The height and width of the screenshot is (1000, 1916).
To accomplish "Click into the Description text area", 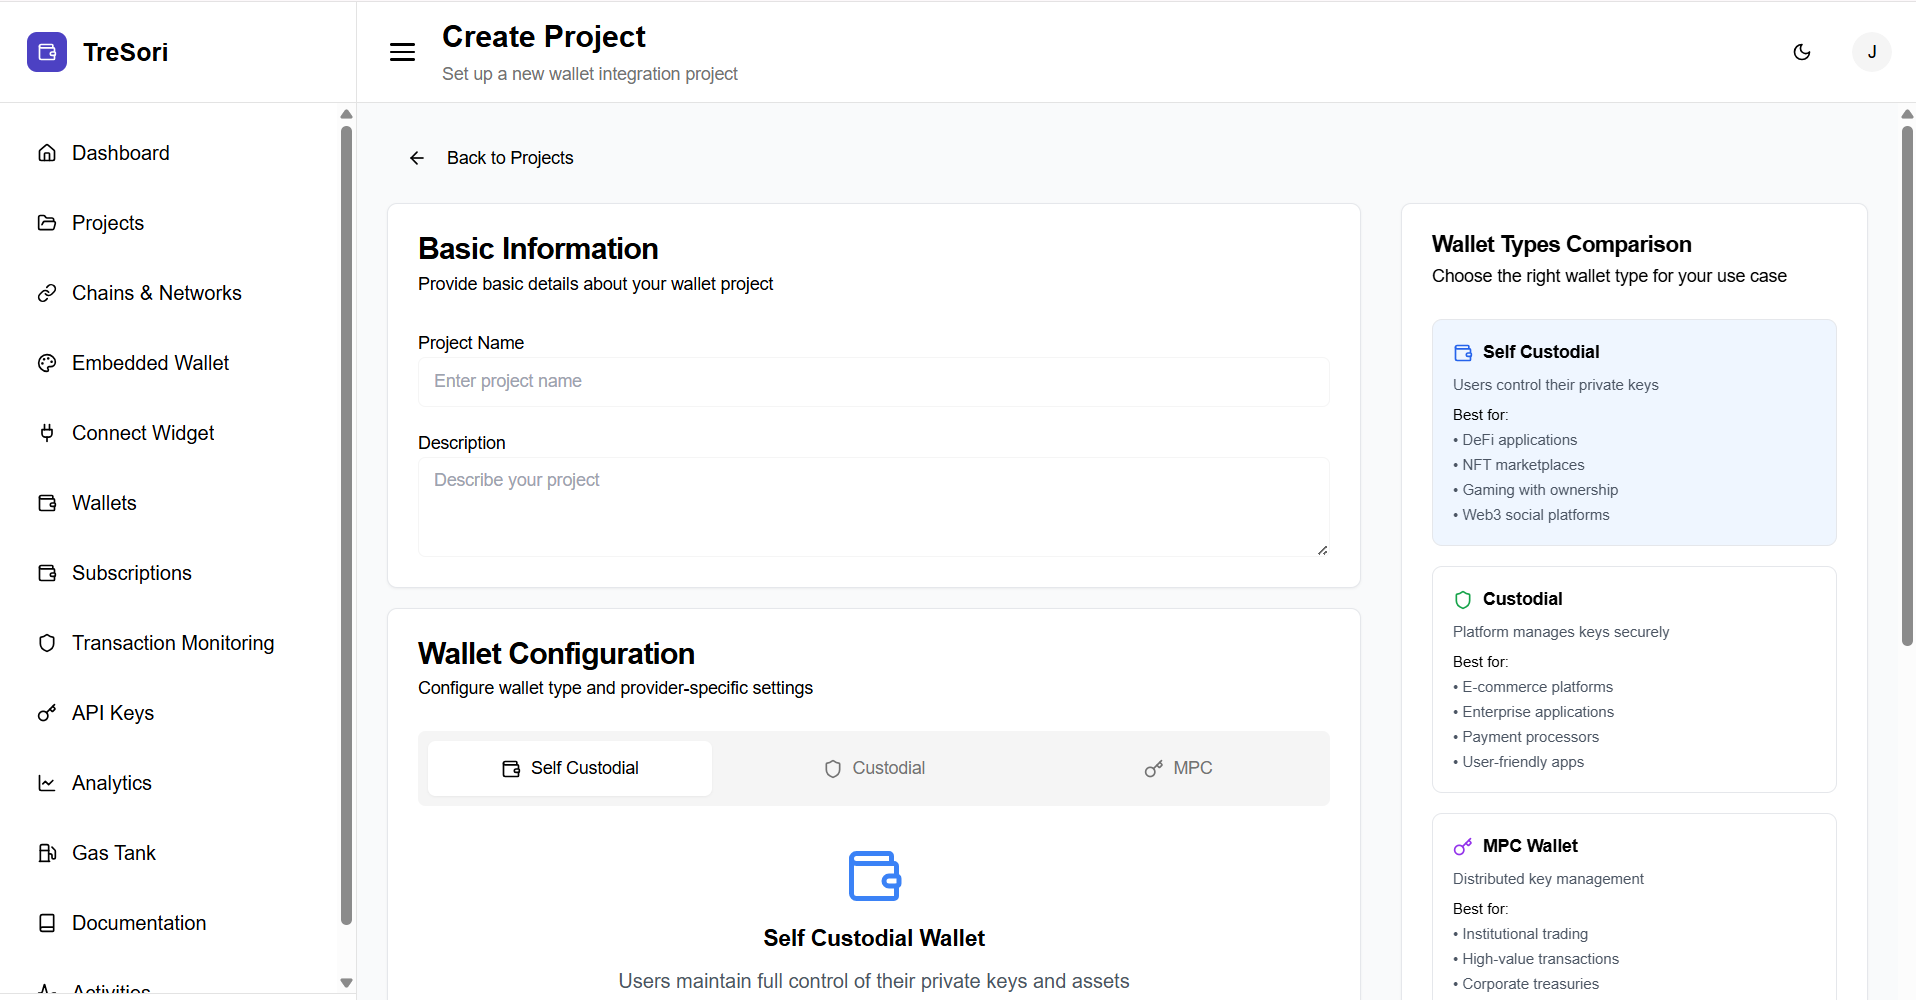I will [x=873, y=506].
